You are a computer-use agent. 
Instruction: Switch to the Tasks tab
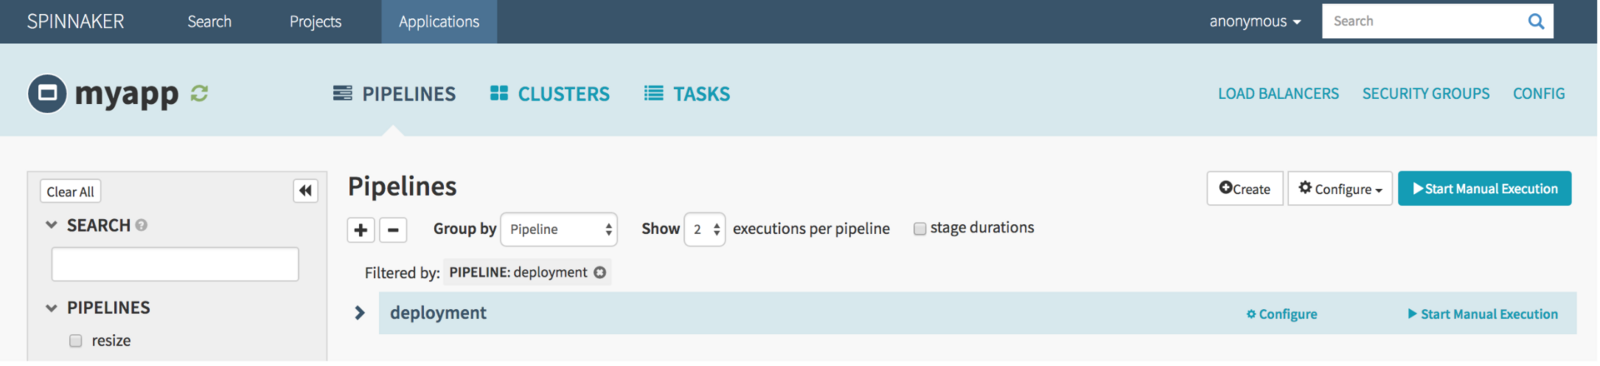[x=687, y=94]
